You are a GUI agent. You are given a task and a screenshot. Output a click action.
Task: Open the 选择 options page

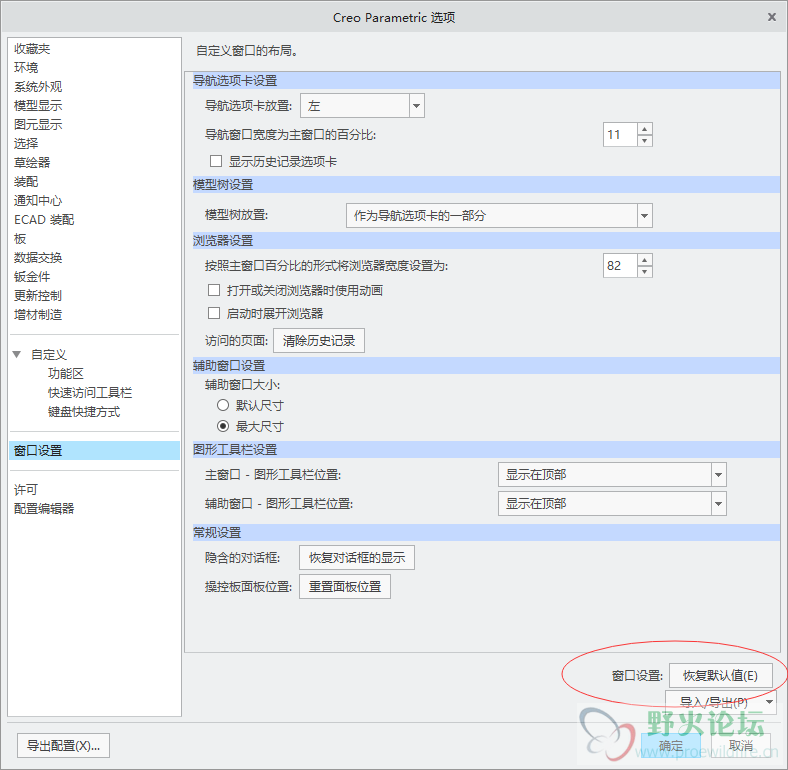[x=26, y=144]
